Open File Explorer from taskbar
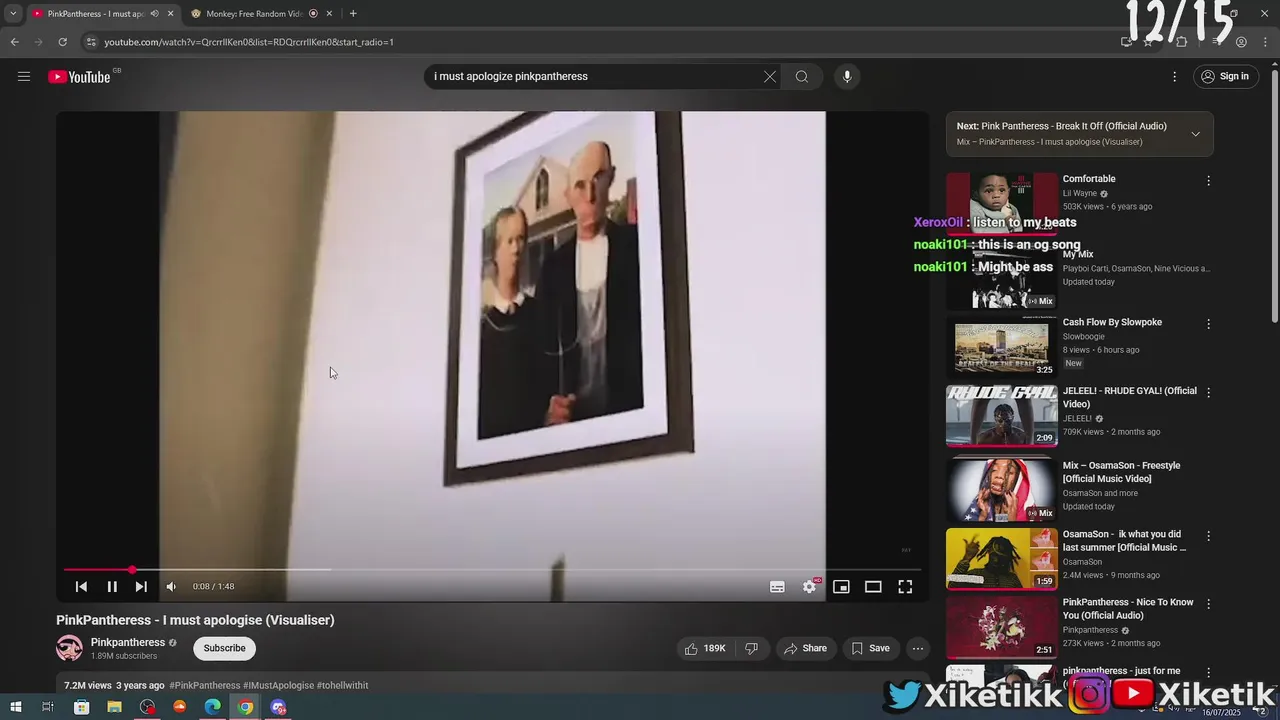This screenshot has height=720, width=1280. [x=115, y=707]
